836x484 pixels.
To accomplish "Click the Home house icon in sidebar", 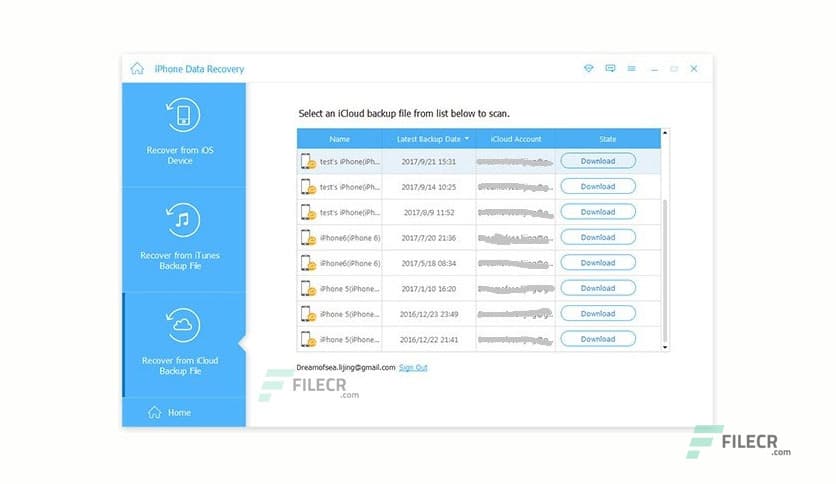I will point(155,412).
